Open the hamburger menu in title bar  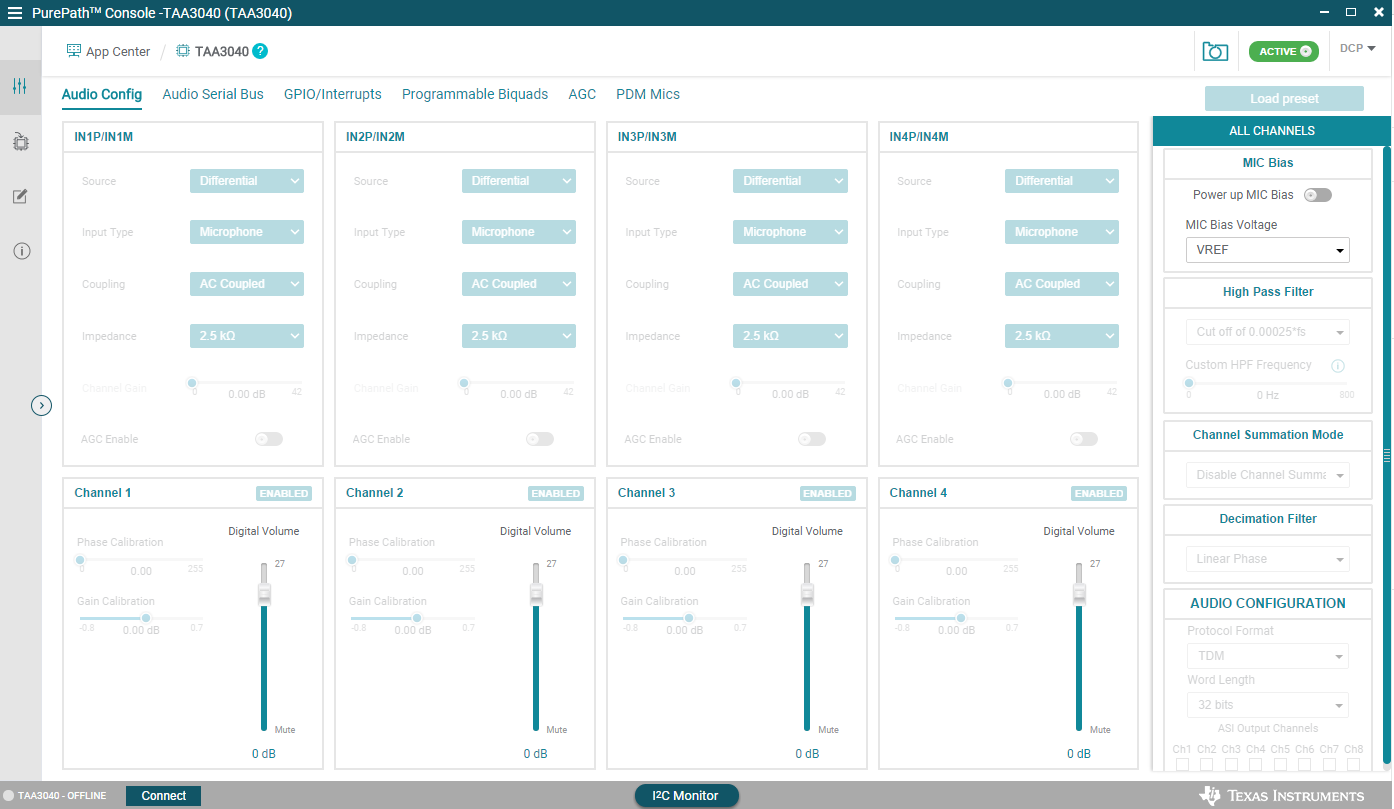click(14, 13)
